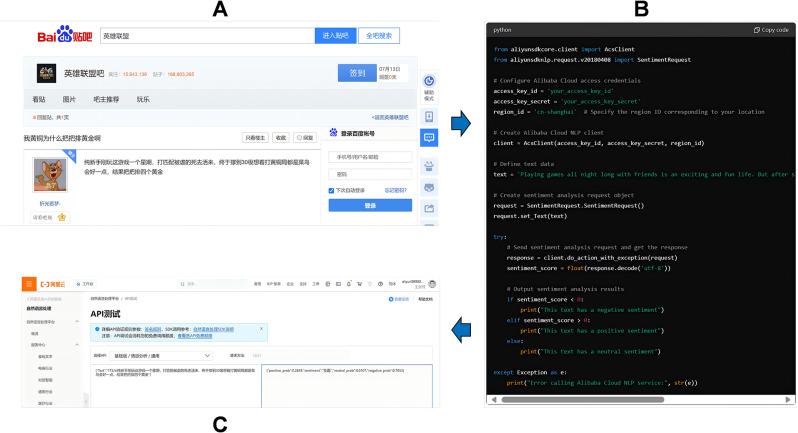Click the blue 签到 sign-in button
The width and height of the screenshot is (798, 433).
coord(357,73)
